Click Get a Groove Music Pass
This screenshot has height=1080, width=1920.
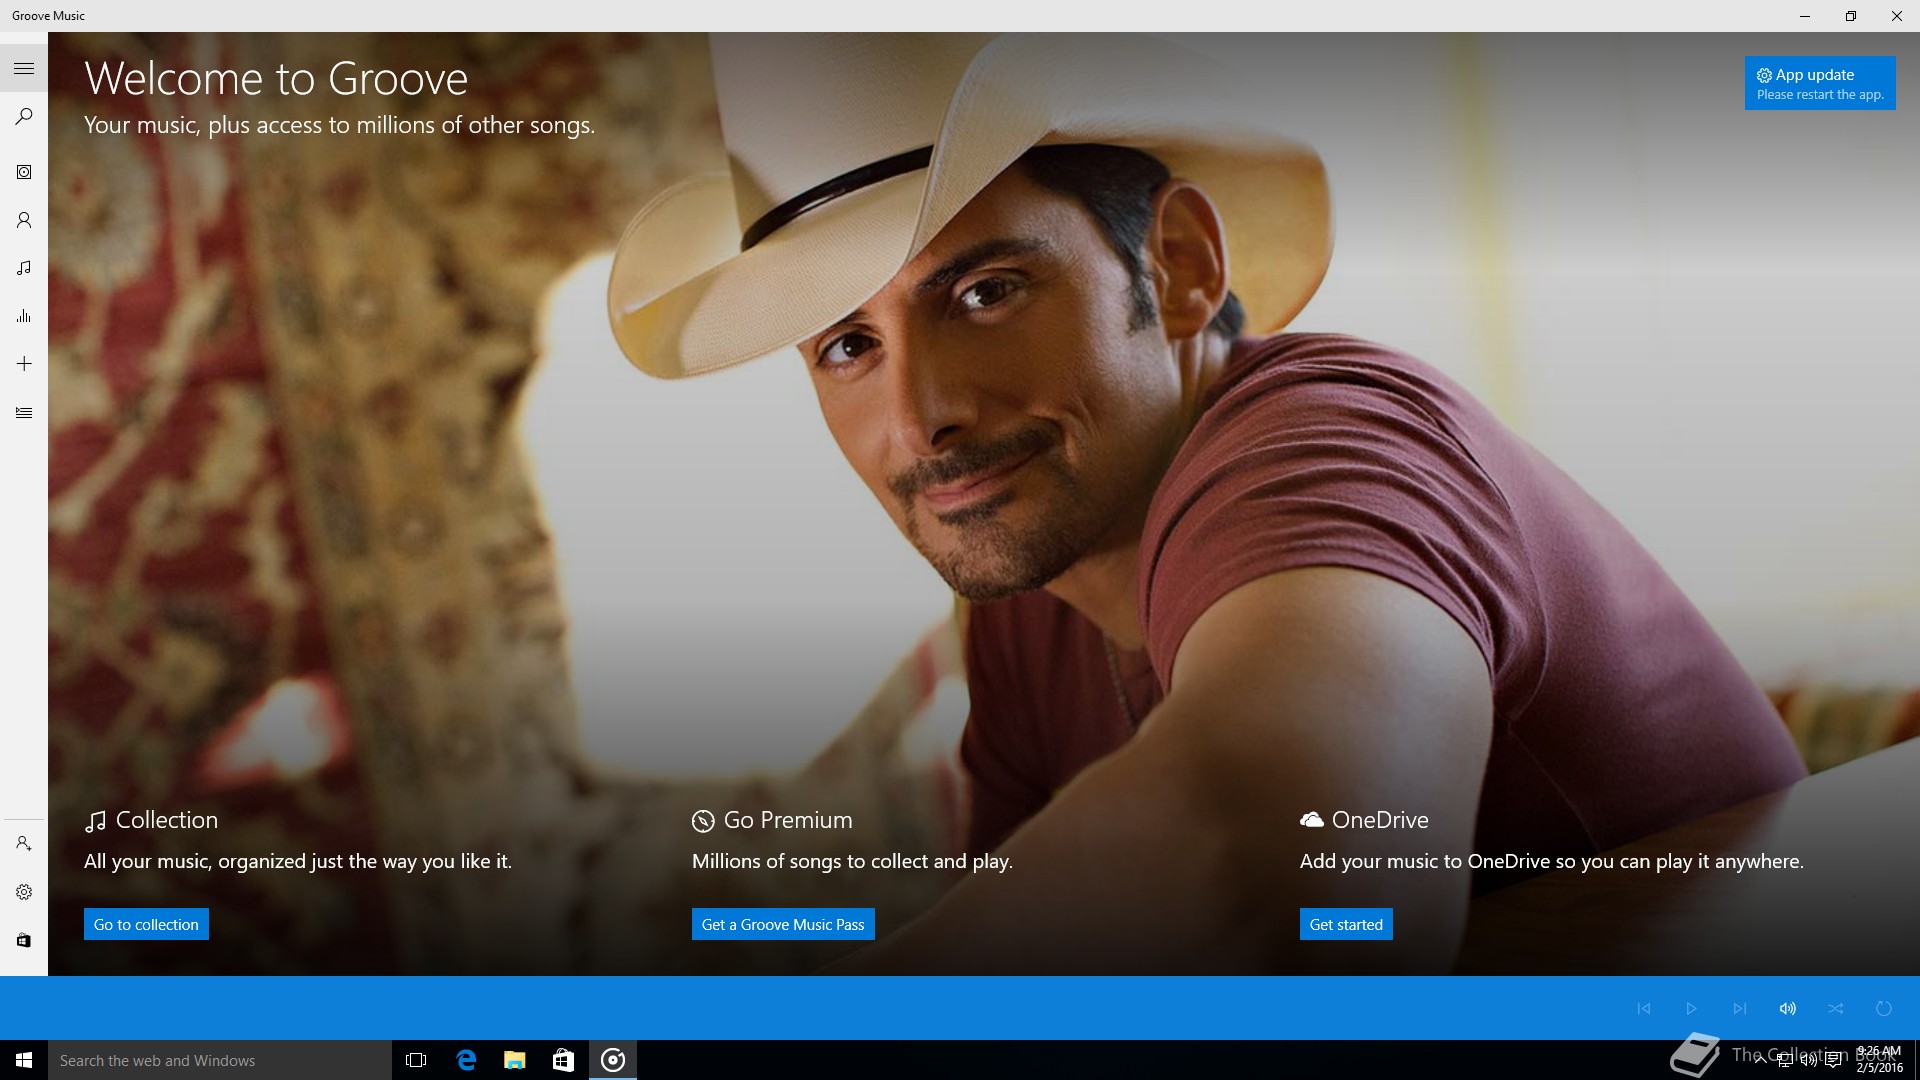point(783,924)
